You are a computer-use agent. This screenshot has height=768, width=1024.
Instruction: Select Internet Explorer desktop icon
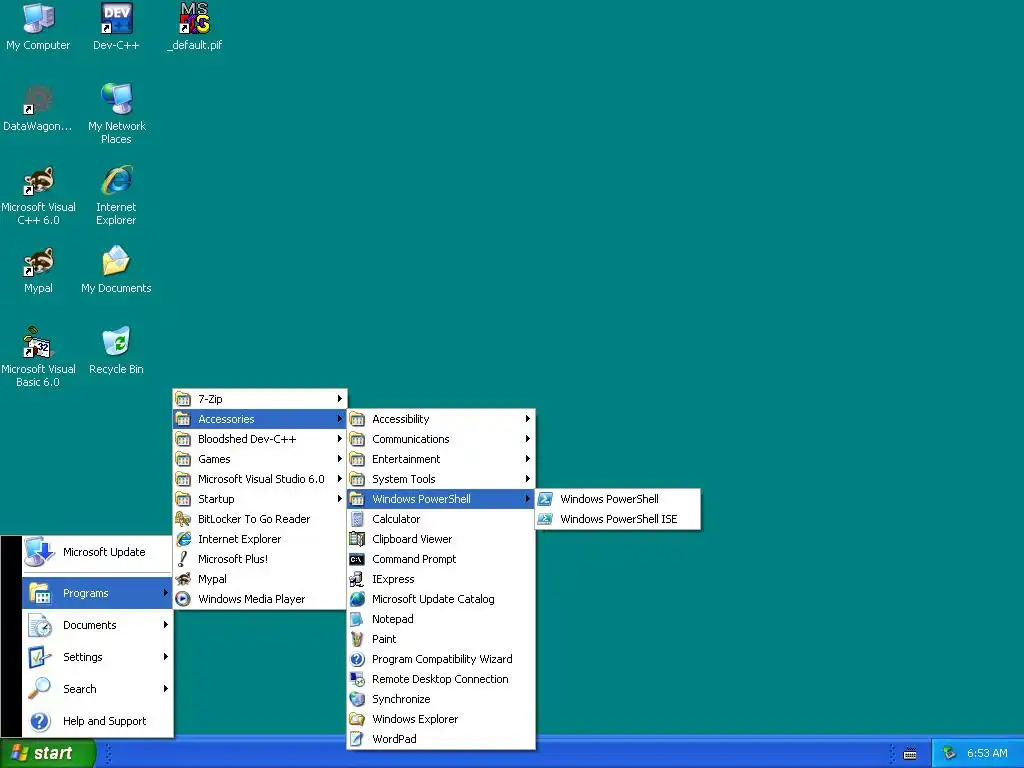[x=116, y=195]
